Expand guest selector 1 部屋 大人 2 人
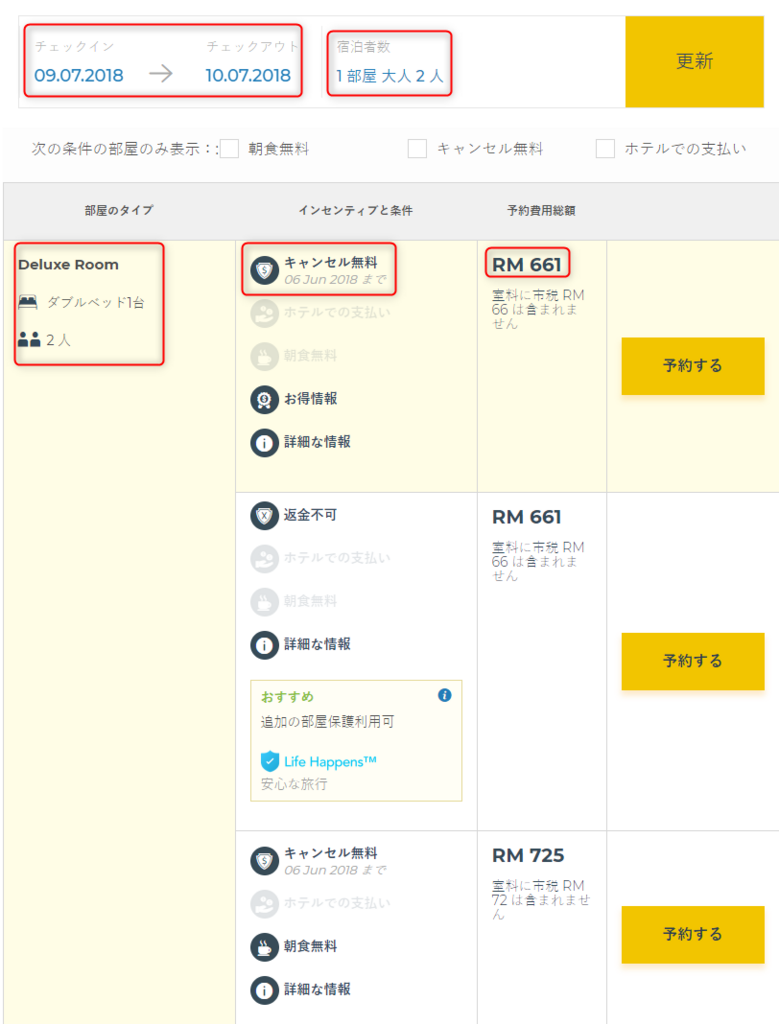 [390, 76]
